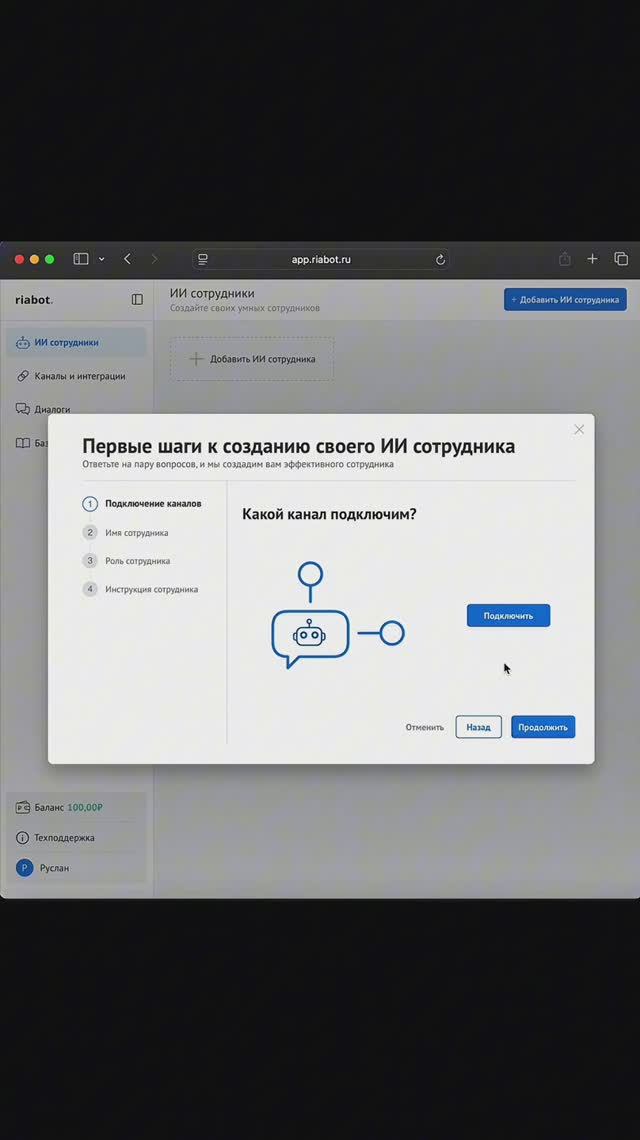Click the chat bubbles icon beside Диалоги
640x1140 pixels.
tap(23, 409)
